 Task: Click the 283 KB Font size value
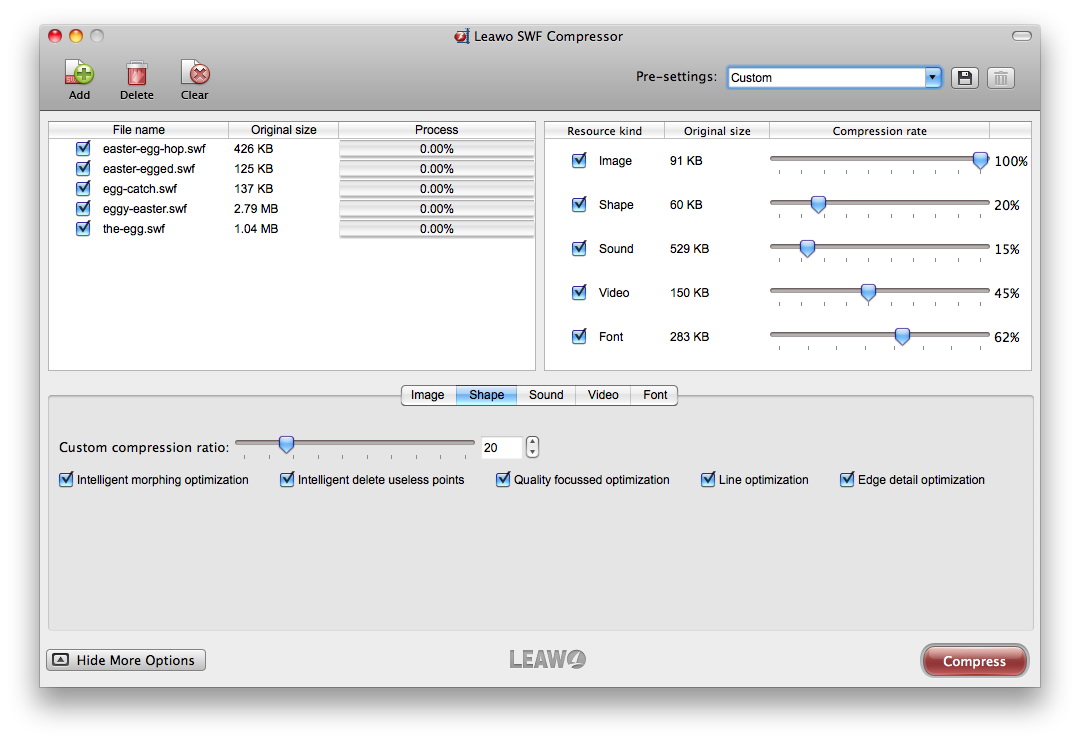point(689,337)
